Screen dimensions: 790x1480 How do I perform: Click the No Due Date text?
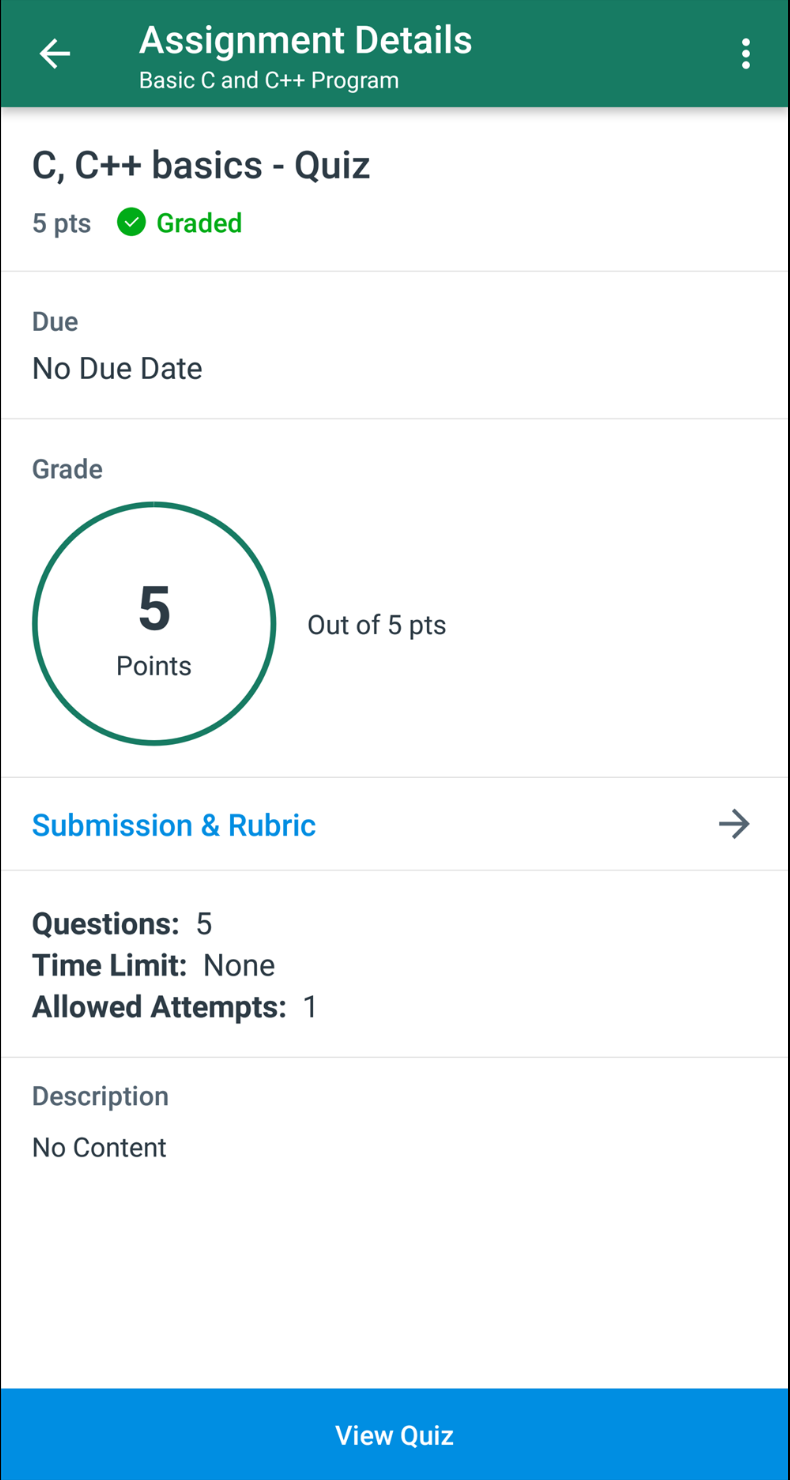point(117,369)
